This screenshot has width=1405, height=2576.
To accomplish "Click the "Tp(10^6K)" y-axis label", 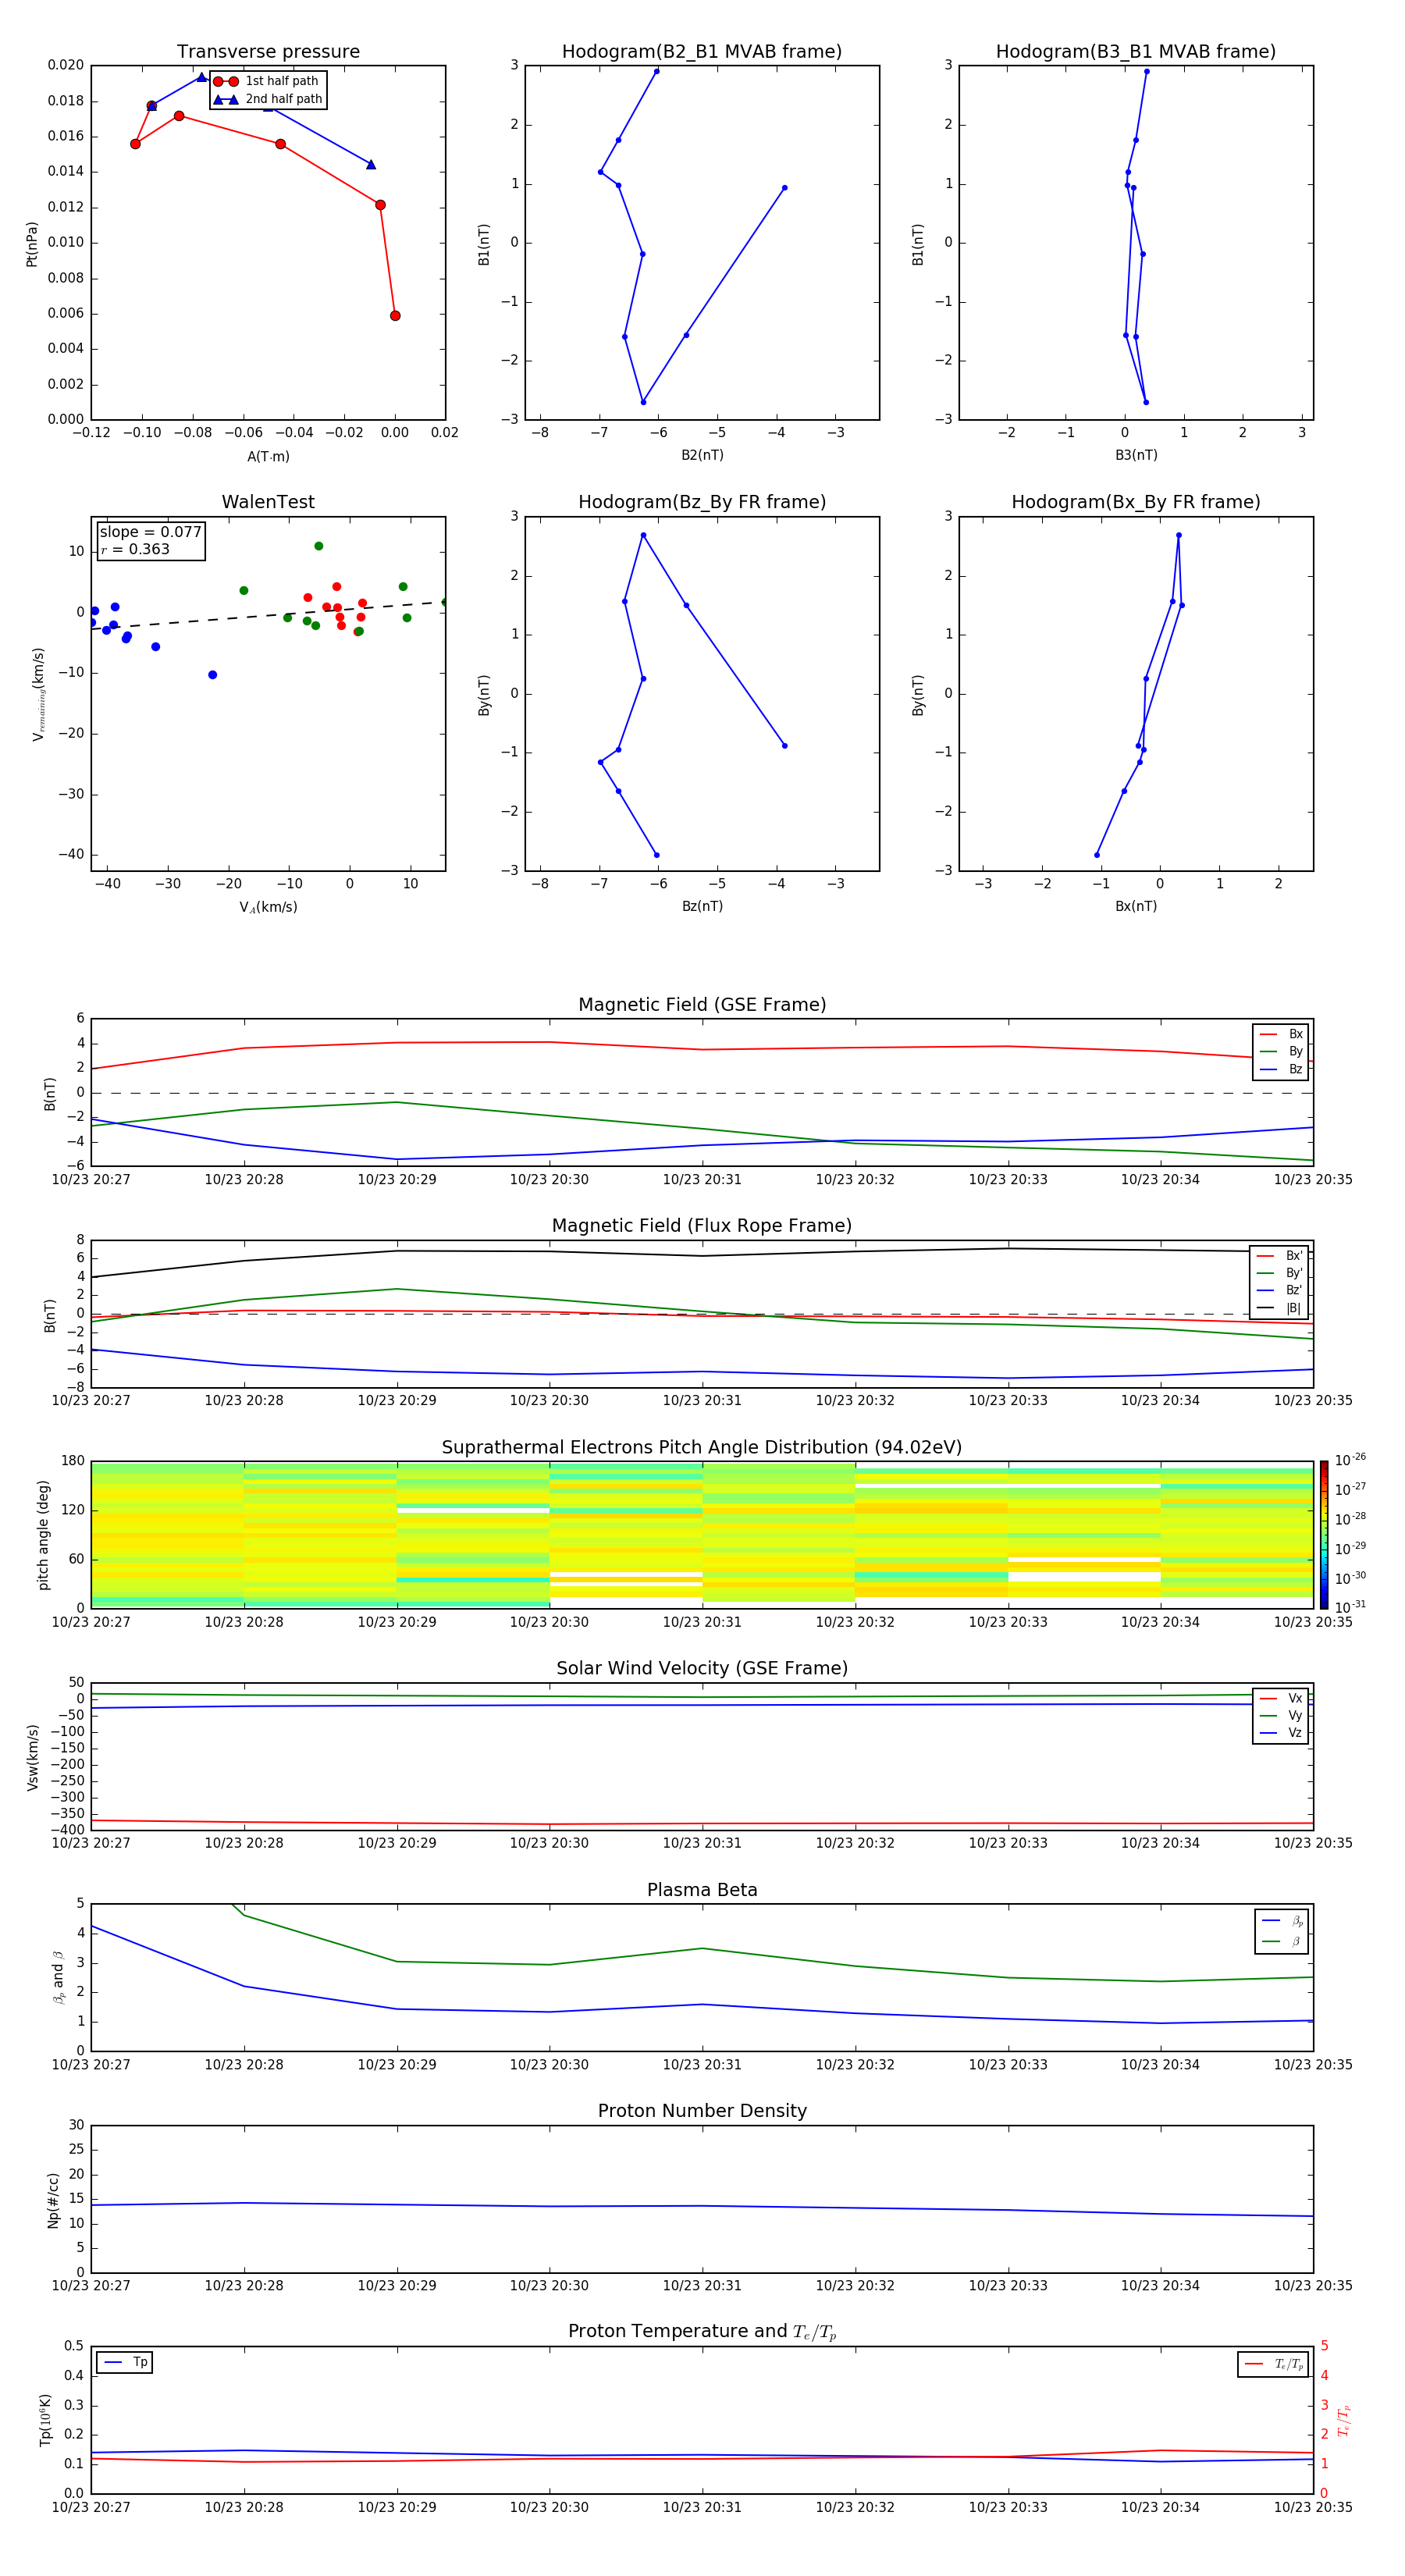I will click(x=45, y=2420).
